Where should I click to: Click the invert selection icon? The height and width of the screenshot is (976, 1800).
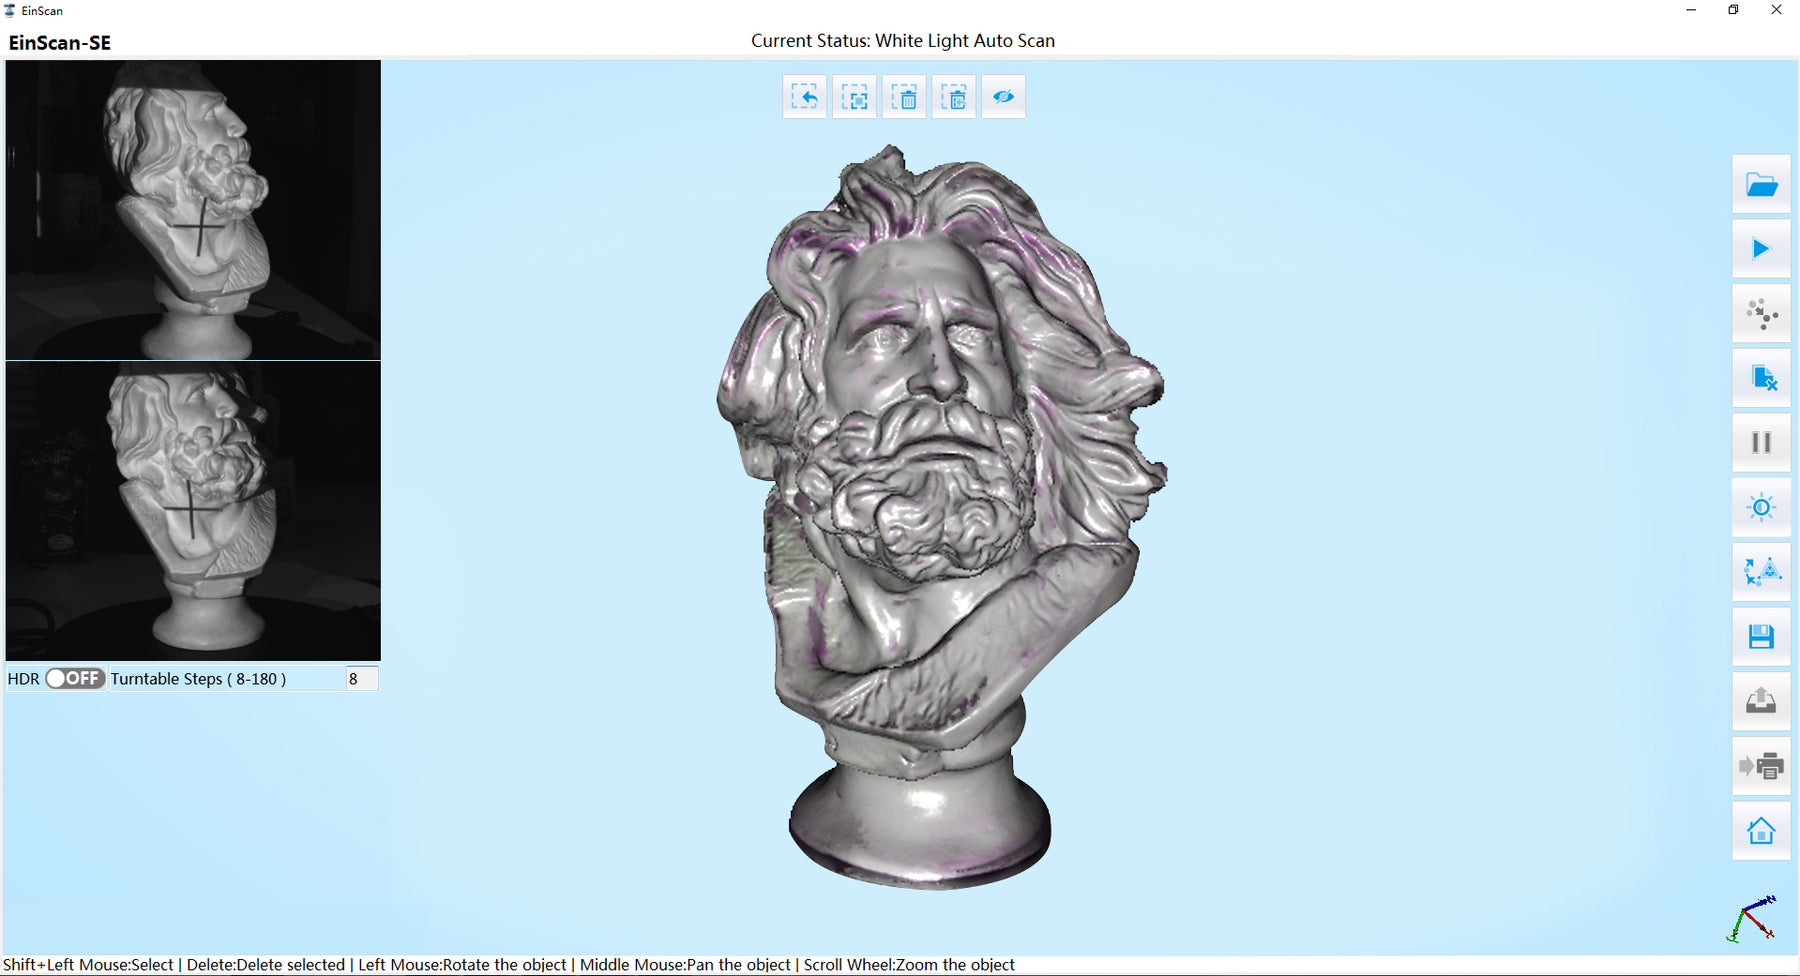coord(854,97)
